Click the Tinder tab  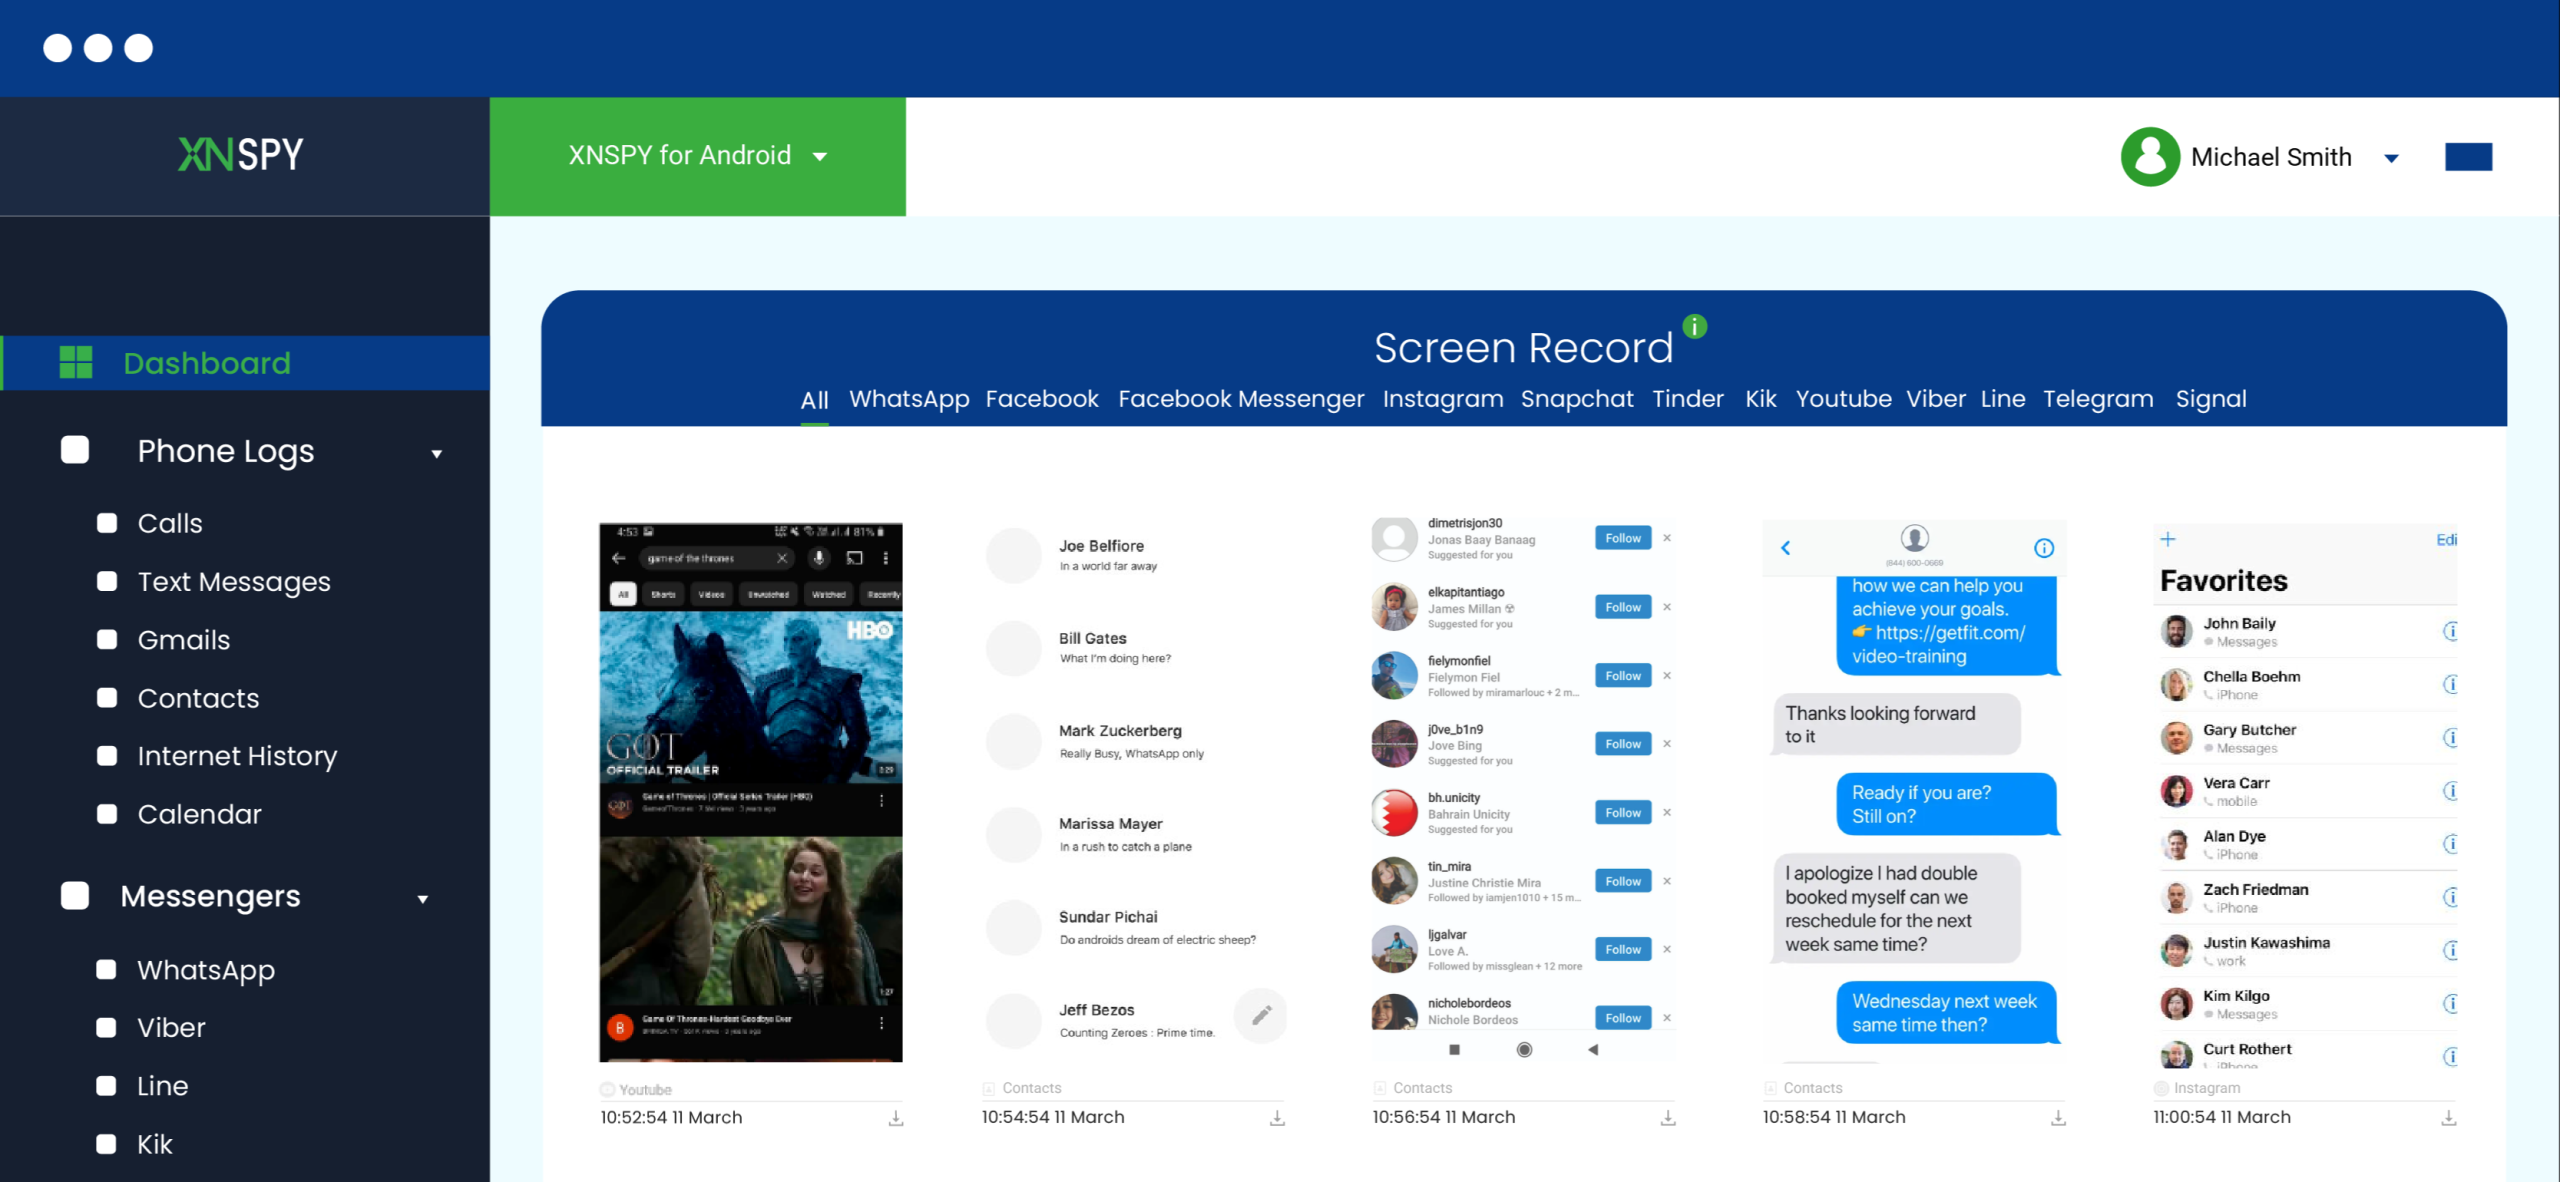point(1688,399)
